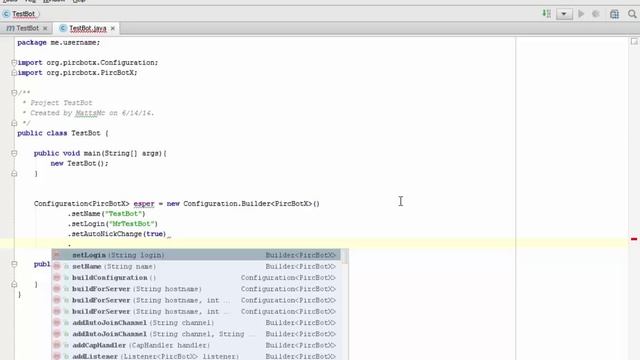Click the 'MattsMc' author name in comment
Viewport: 640px width, 360px height.
[90, 113]
